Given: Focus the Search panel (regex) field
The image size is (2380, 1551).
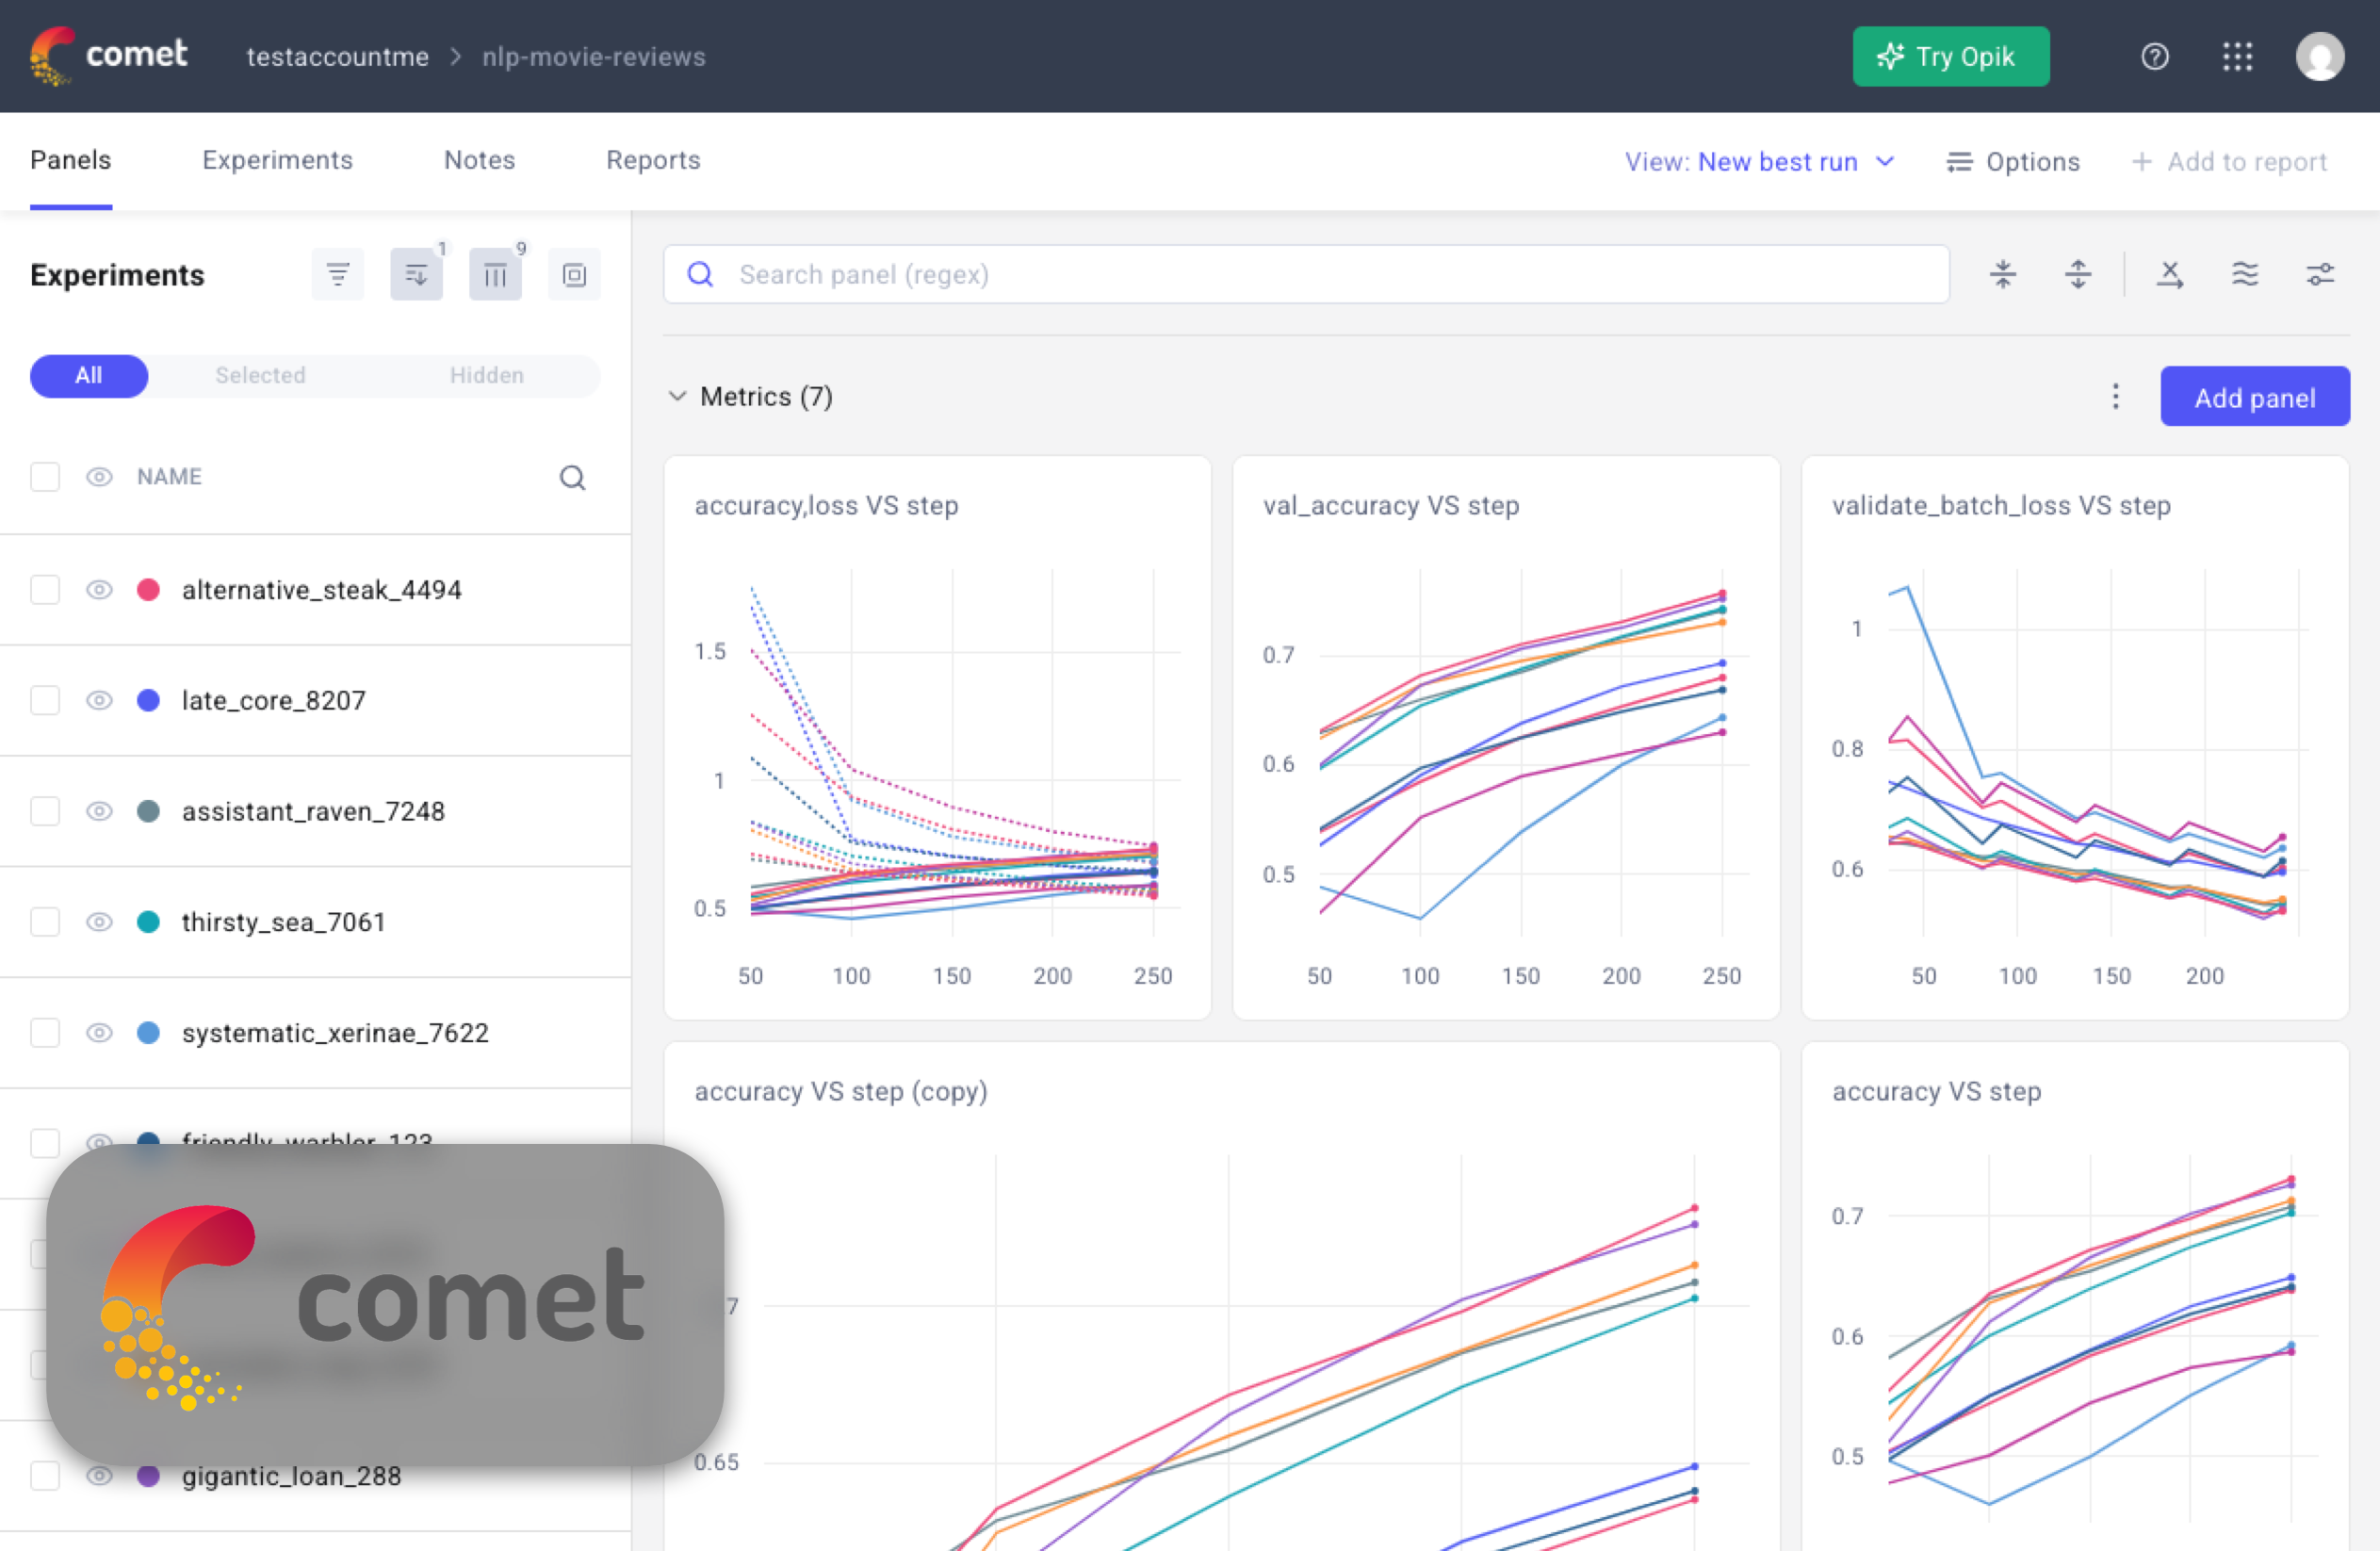Looking at the screenshot, I should (x=1306, y=274).
